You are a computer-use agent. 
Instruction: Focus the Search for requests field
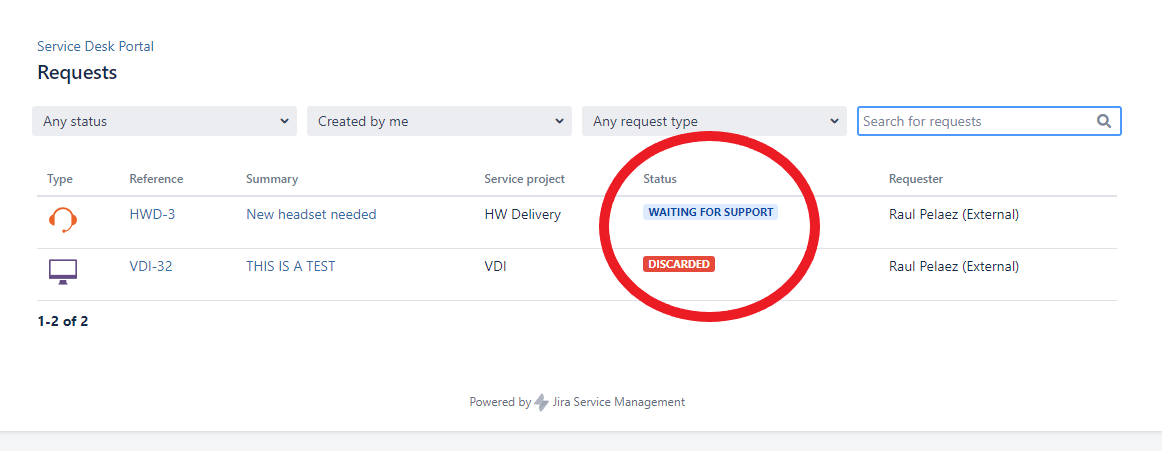tap(975, 121)
